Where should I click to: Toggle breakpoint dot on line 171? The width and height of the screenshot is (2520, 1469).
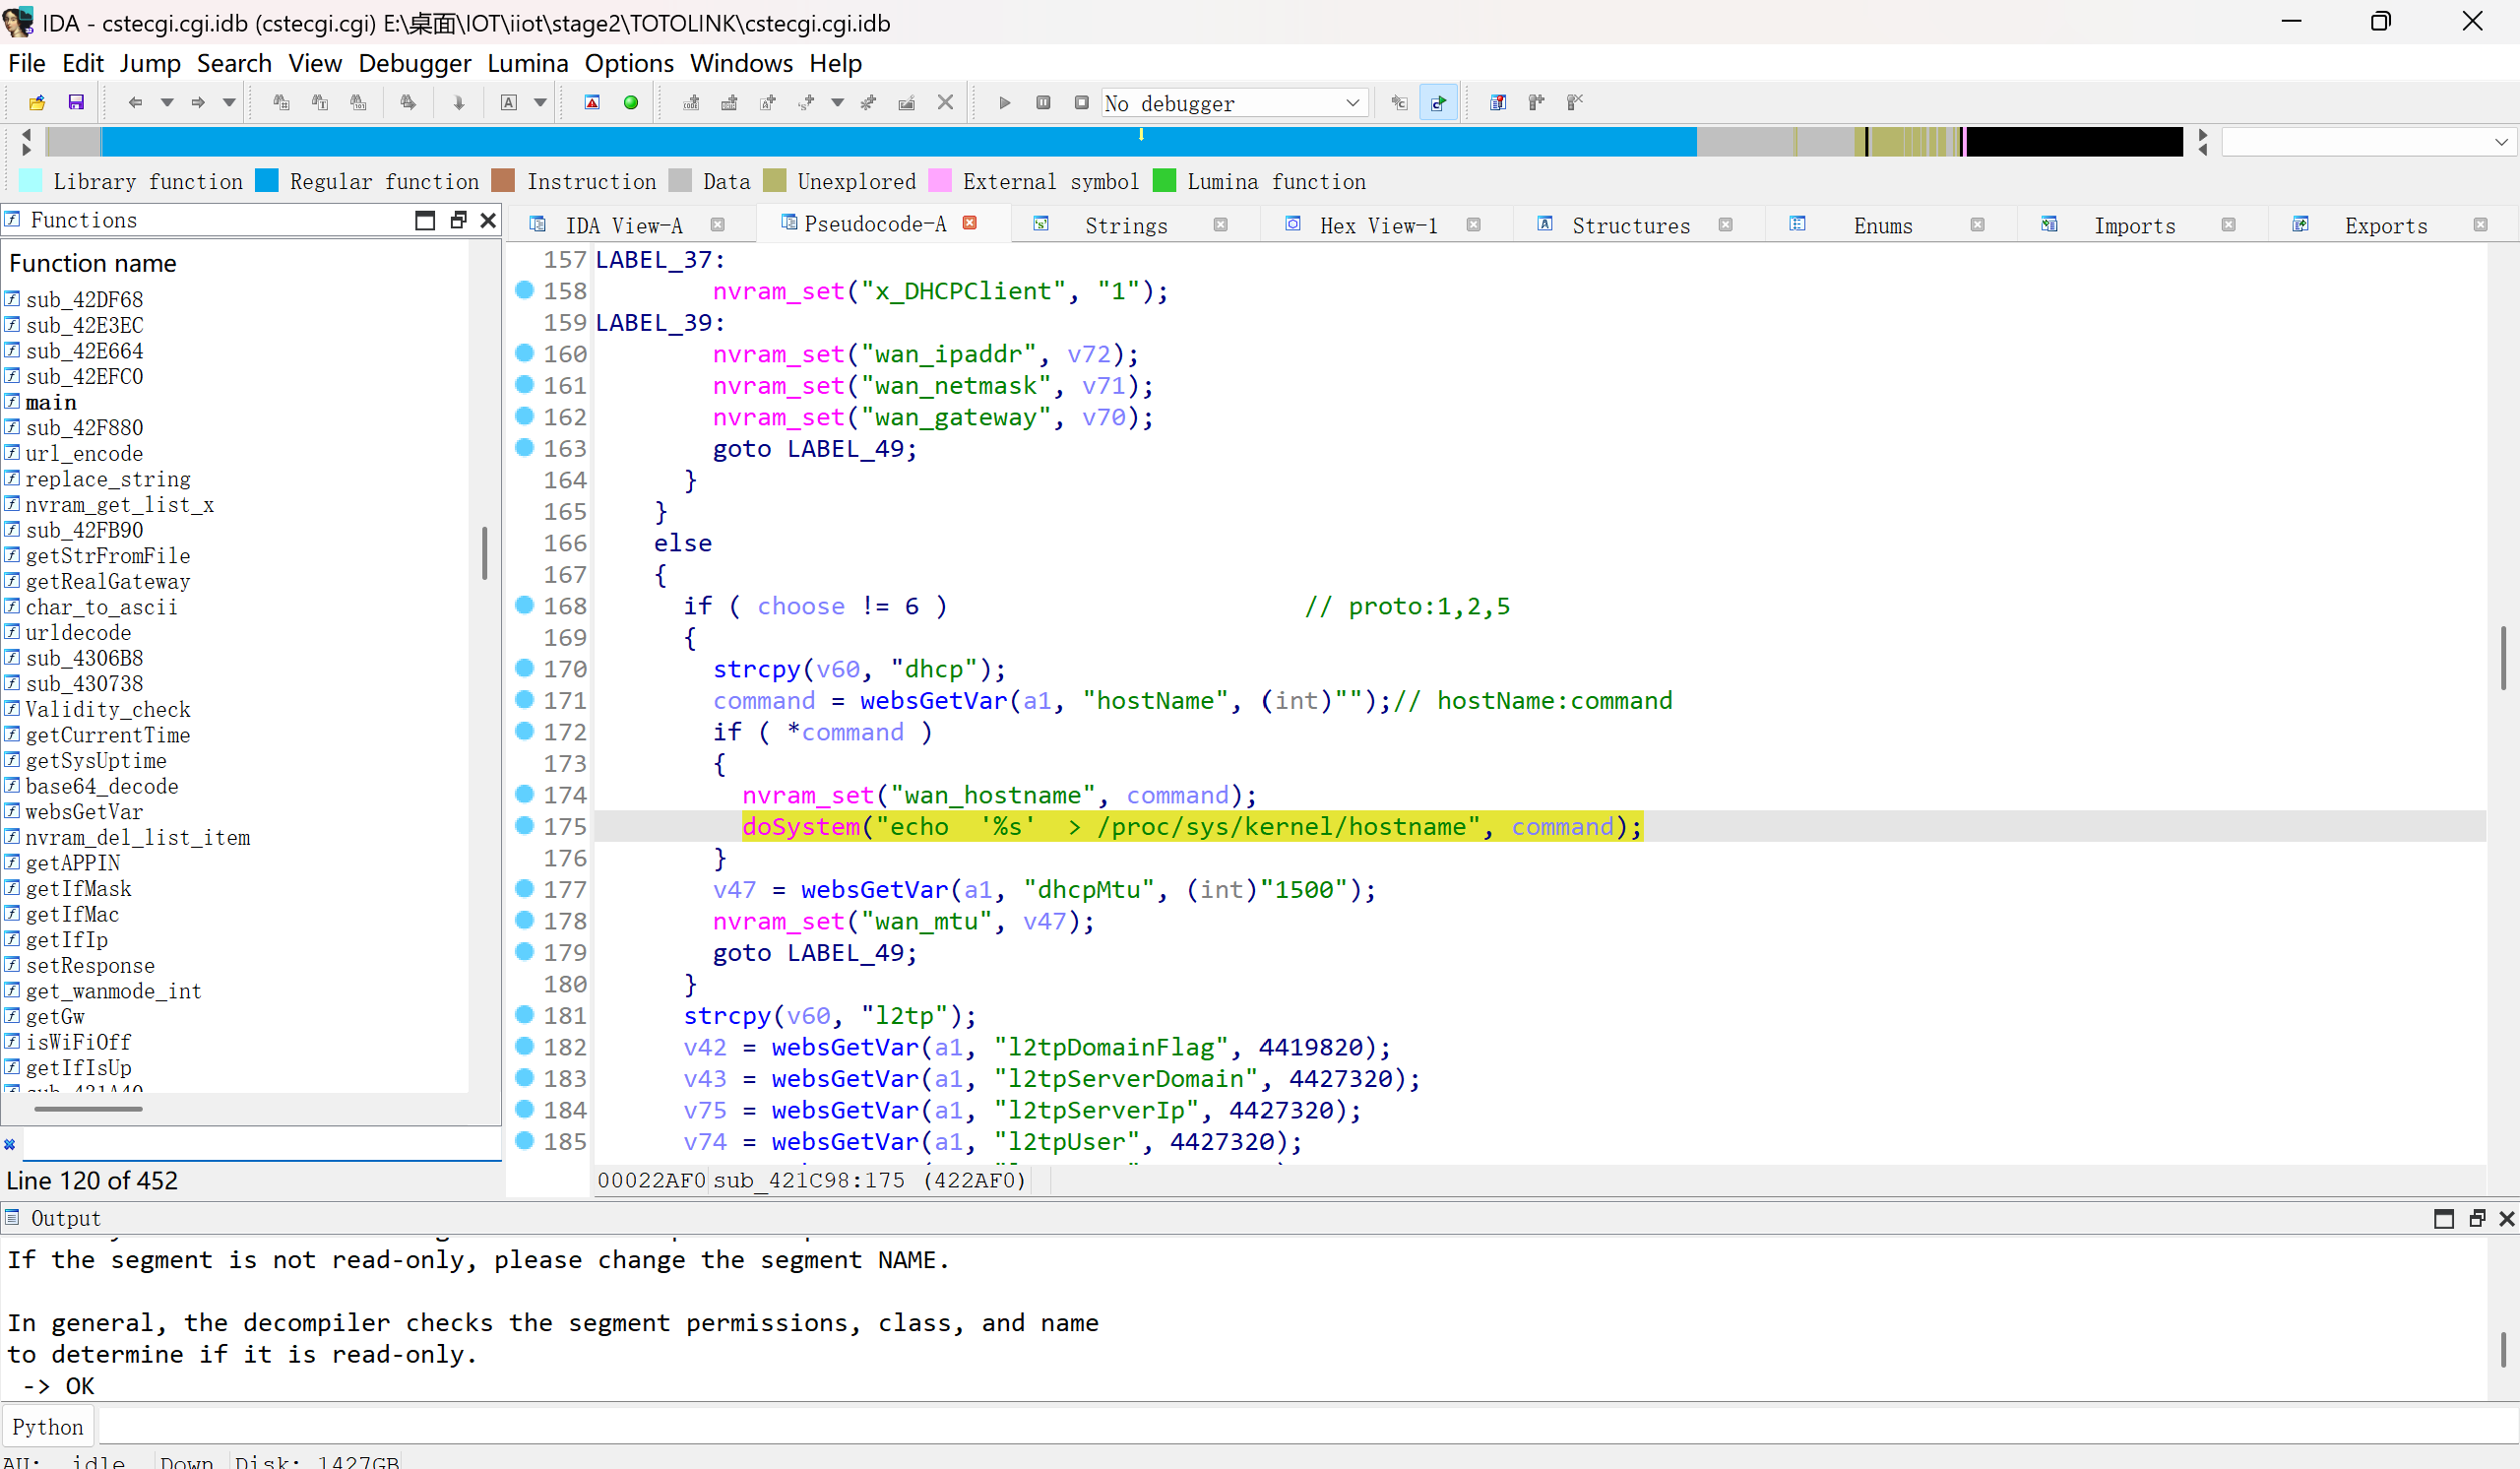pyautogui.click(x=524, y=699)
